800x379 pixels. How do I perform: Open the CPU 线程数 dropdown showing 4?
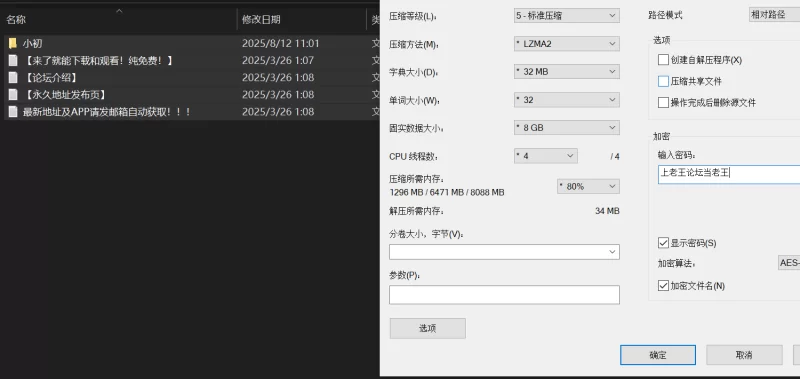click(546, 156)
